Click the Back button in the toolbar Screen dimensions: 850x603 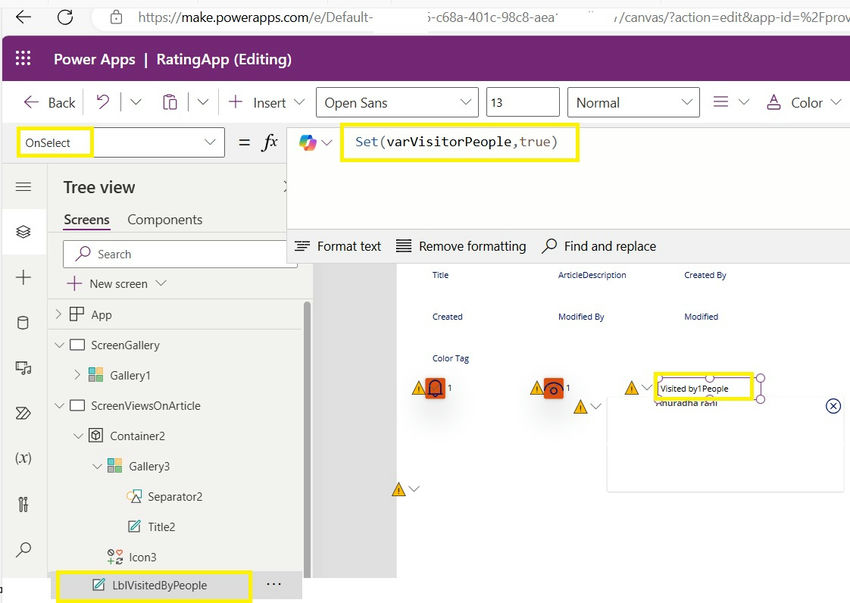pos(49,102)
